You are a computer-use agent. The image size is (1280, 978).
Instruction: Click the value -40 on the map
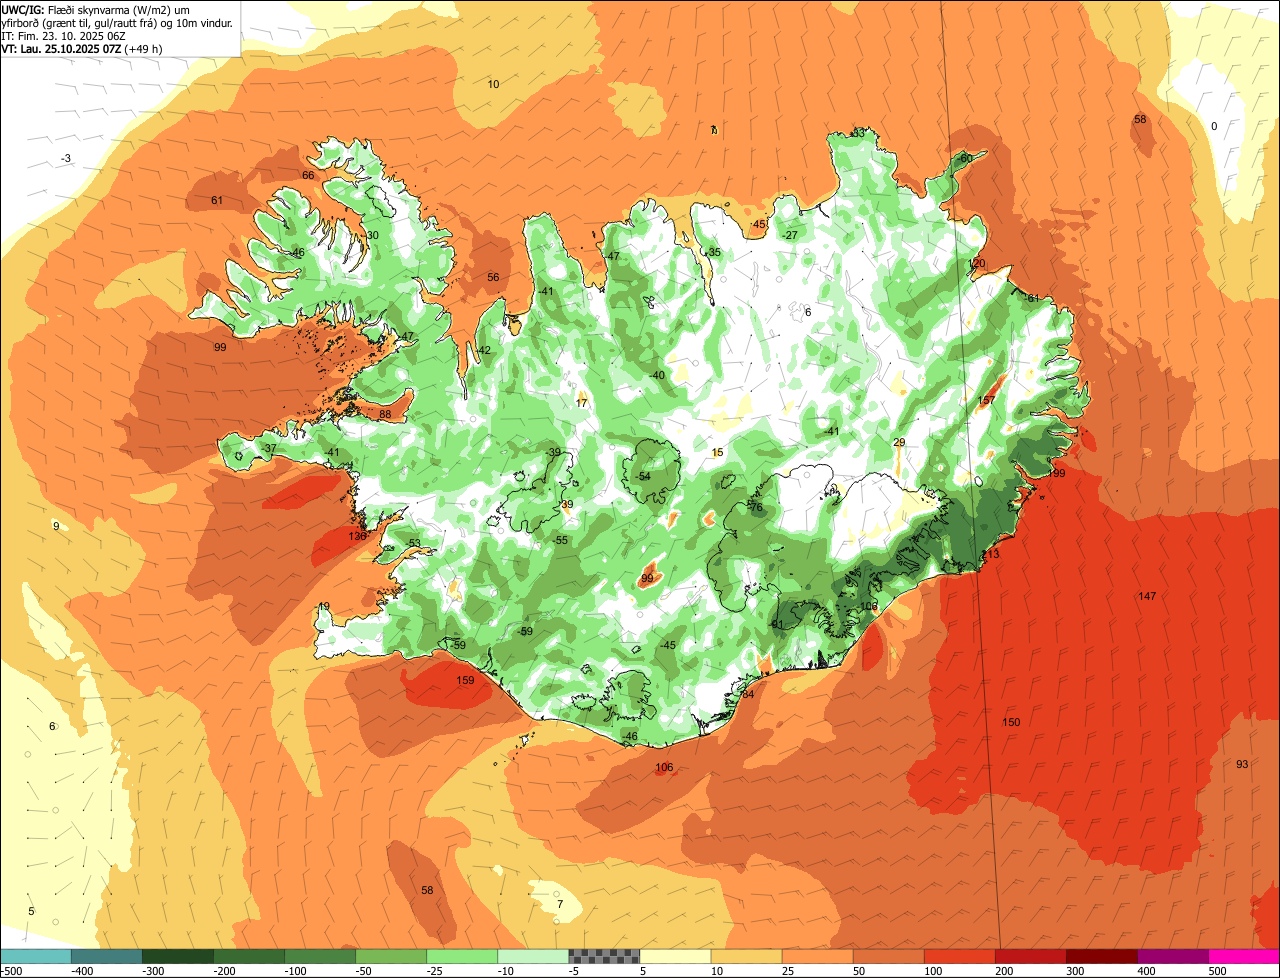pos(657,375)
